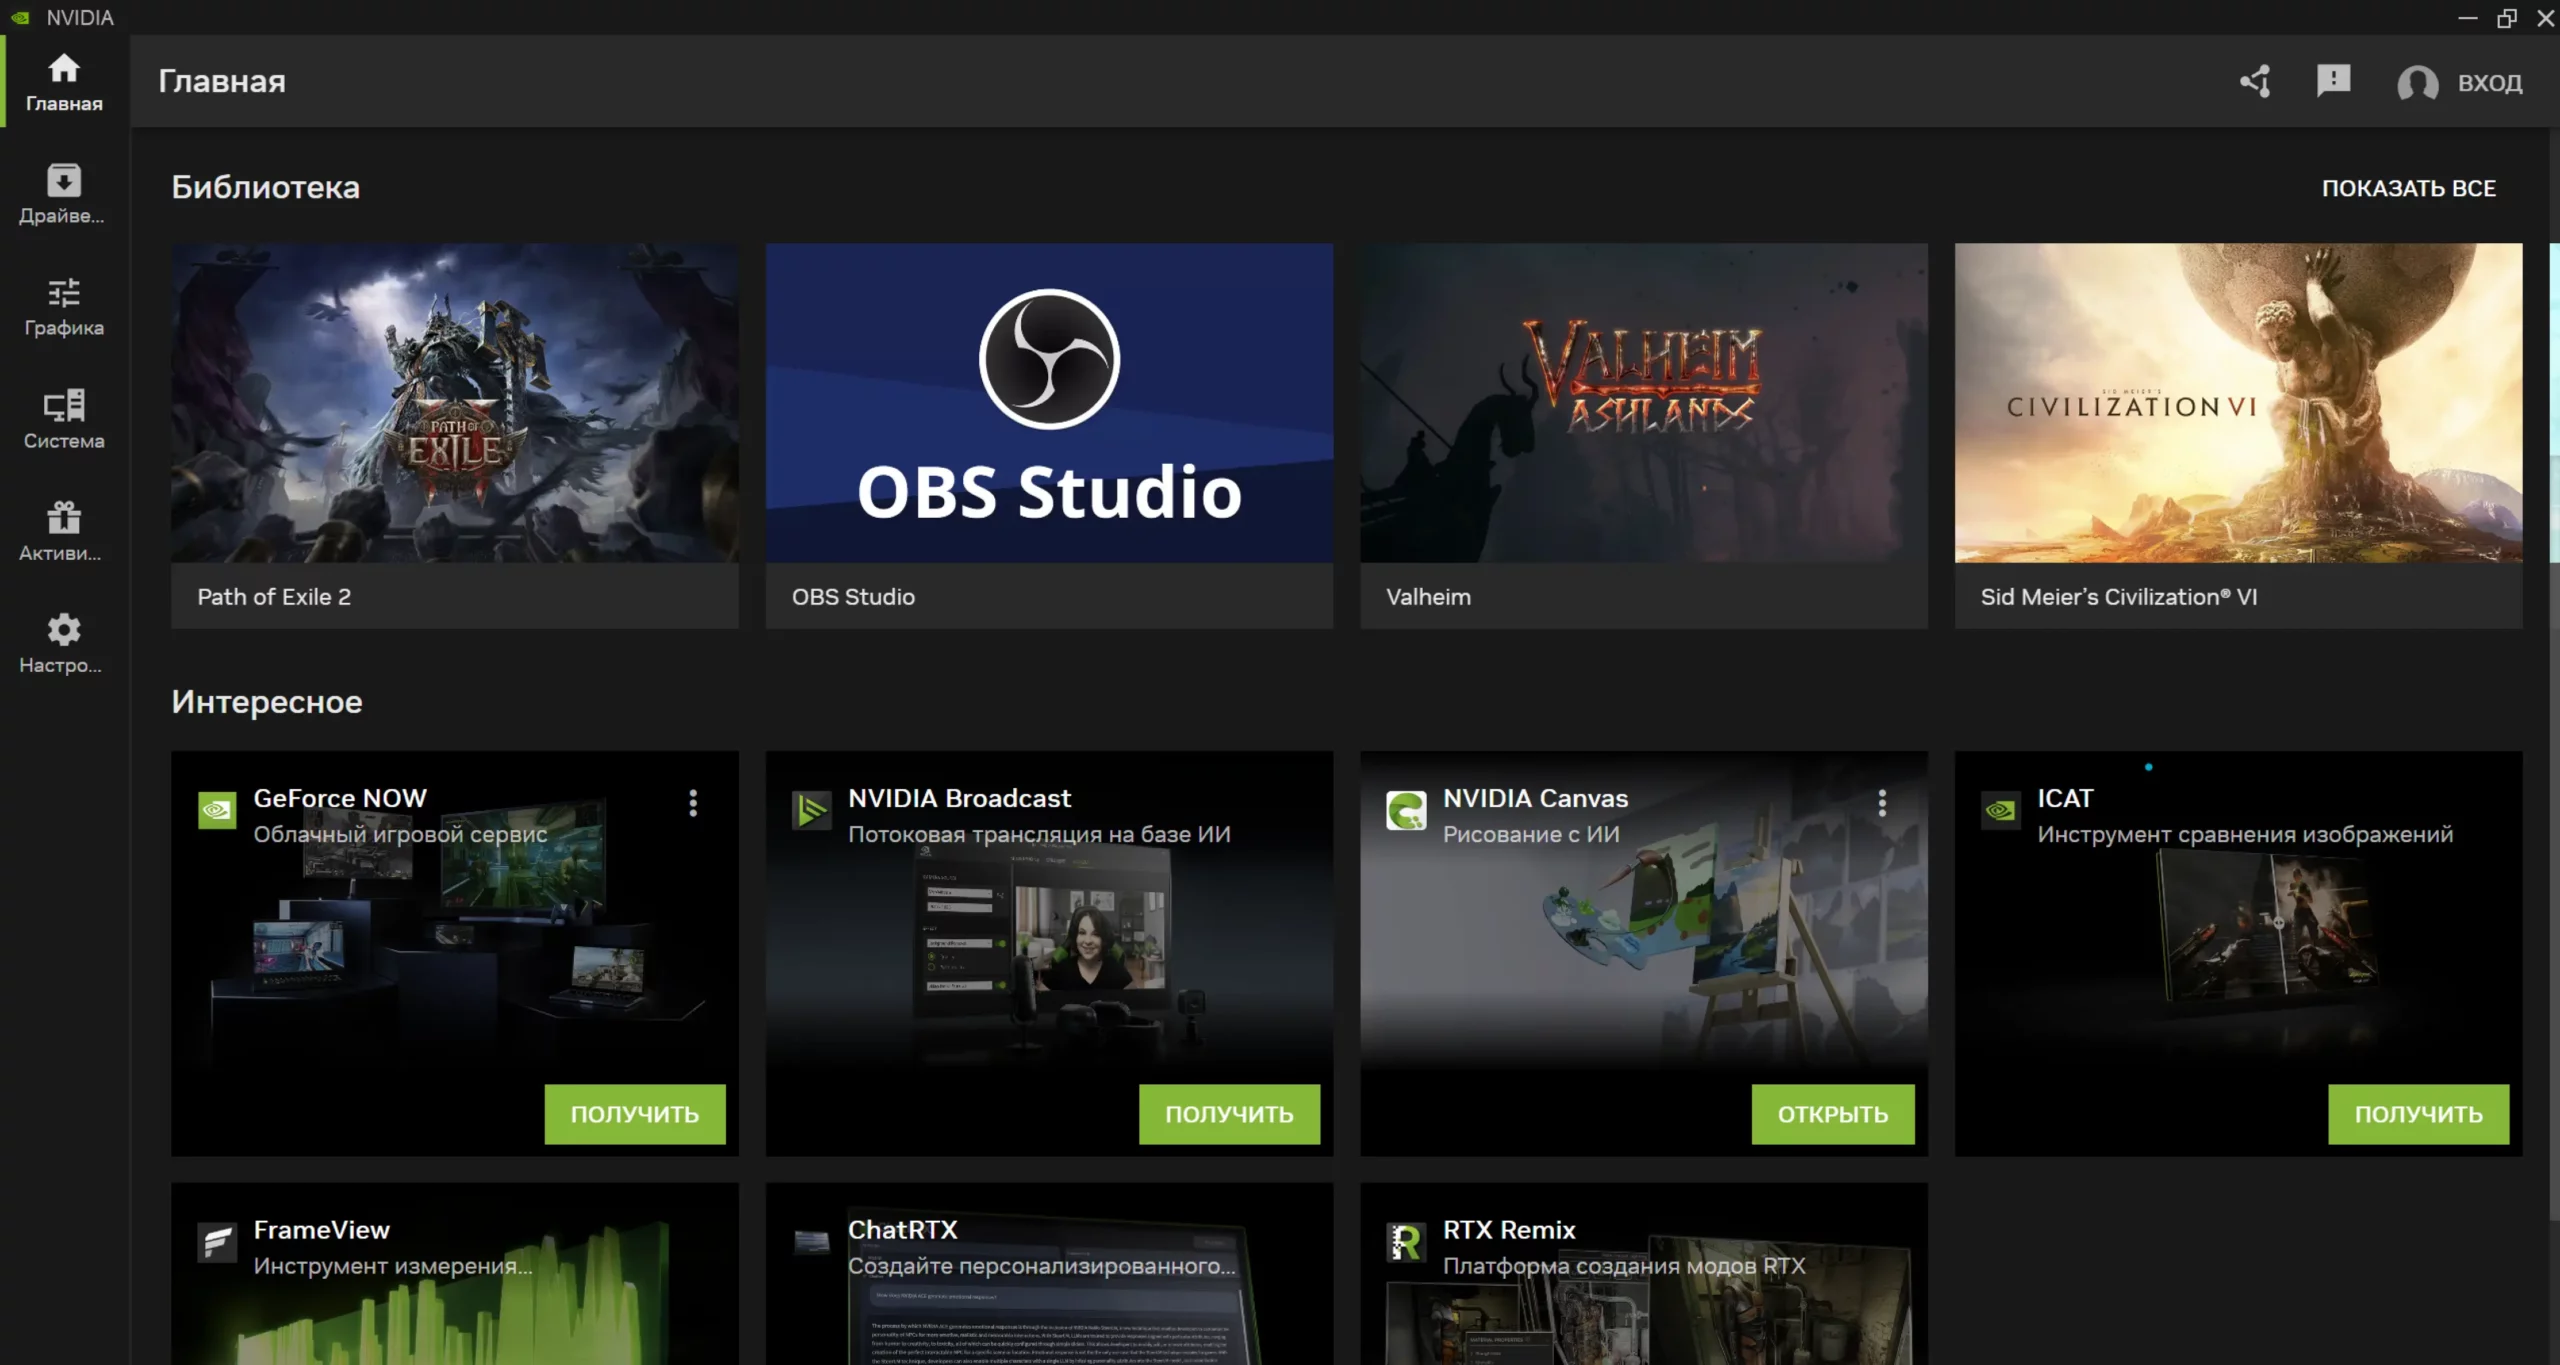Open NVIDIA Canvas three-dot options menu

pyautogui.click(x=1882, y=803)
